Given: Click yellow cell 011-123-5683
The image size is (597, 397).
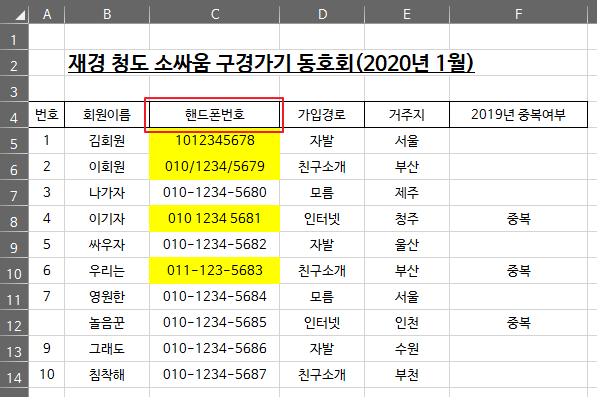Looking at the screenshot, I should [215, 271].
